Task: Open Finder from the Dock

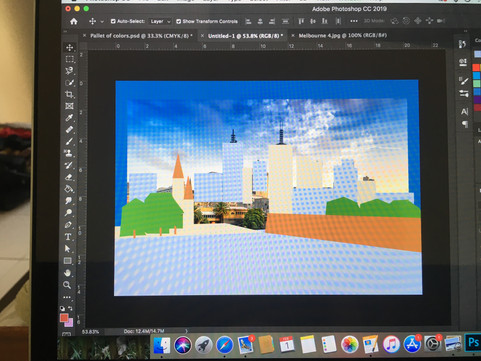Action: 162,345
